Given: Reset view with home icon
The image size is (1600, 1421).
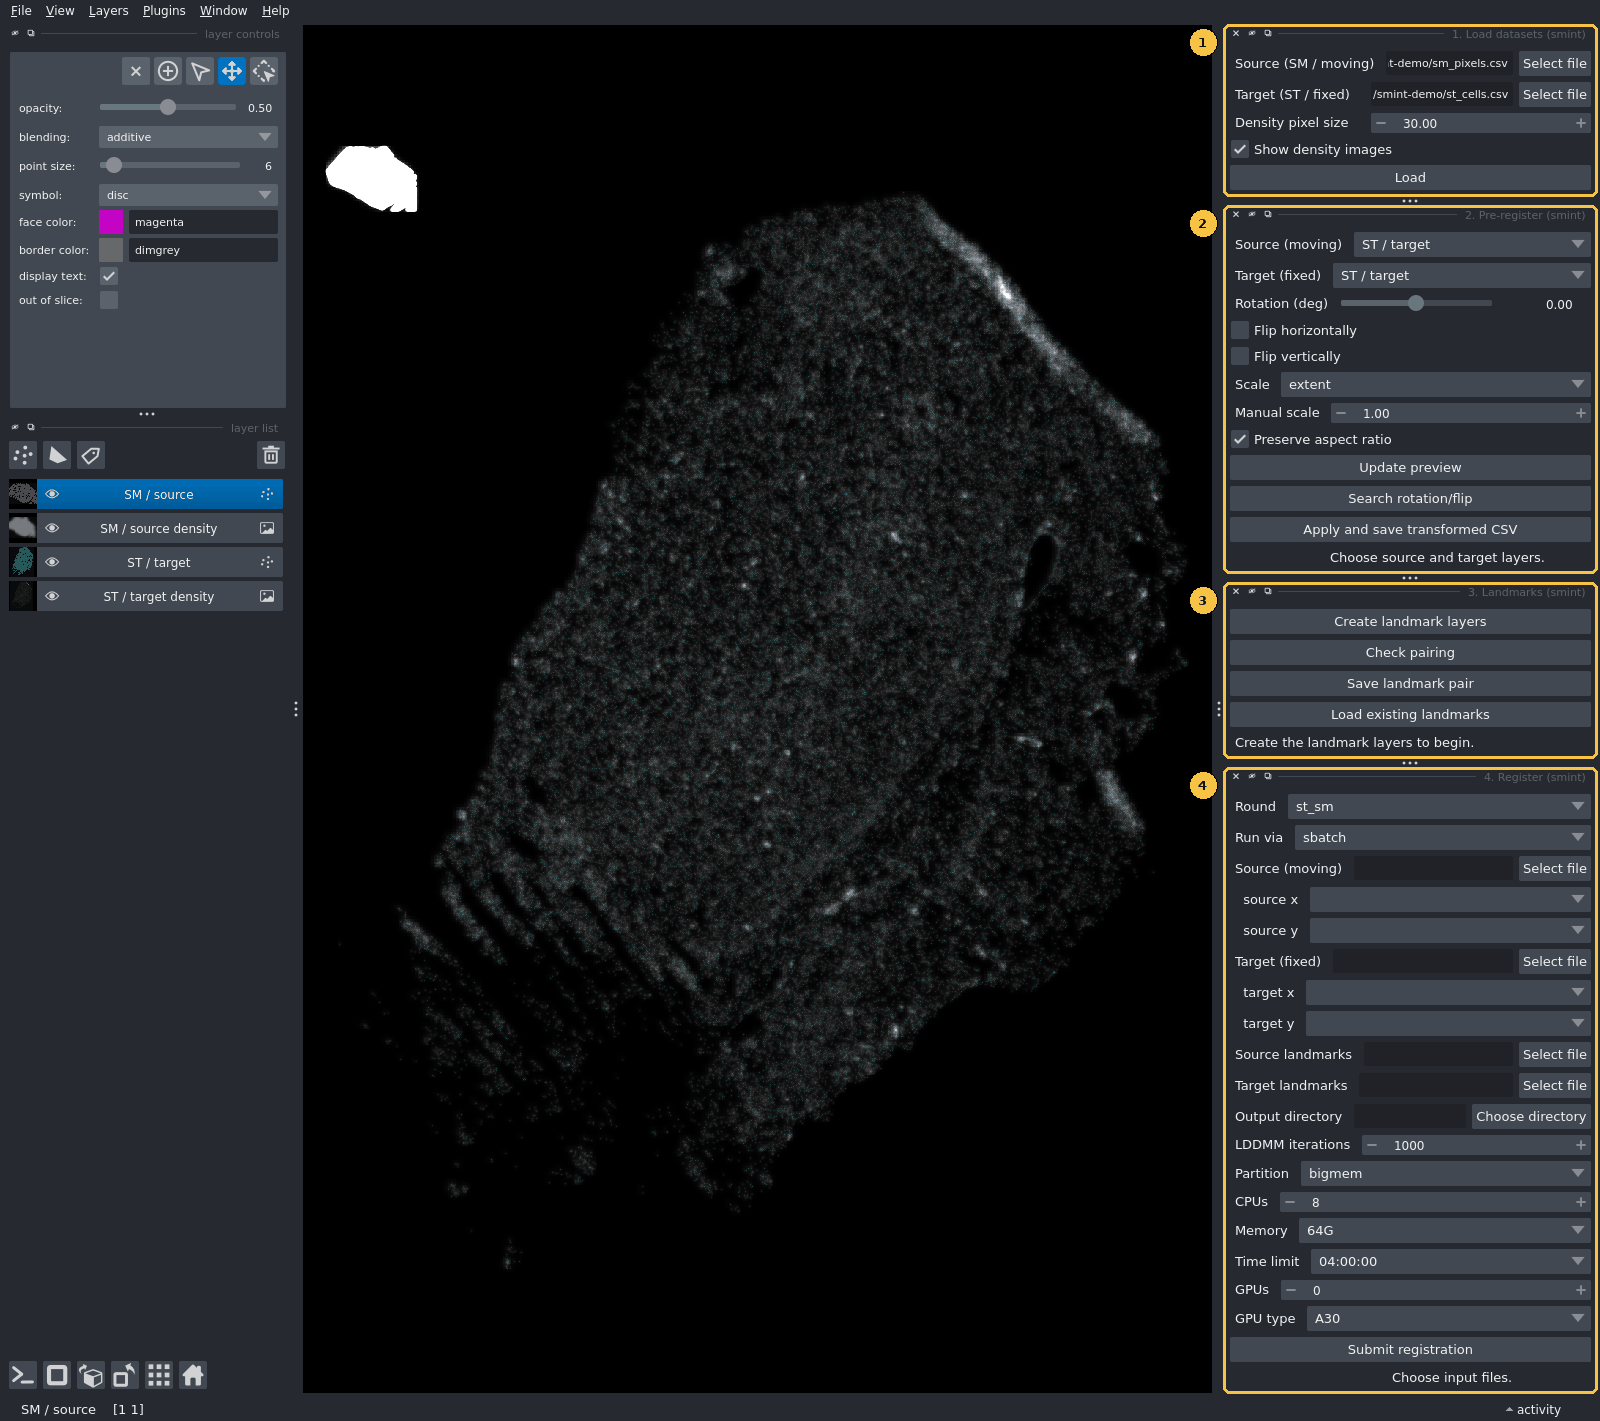Looking at the screenshot, I should (x=193, y=1375).
